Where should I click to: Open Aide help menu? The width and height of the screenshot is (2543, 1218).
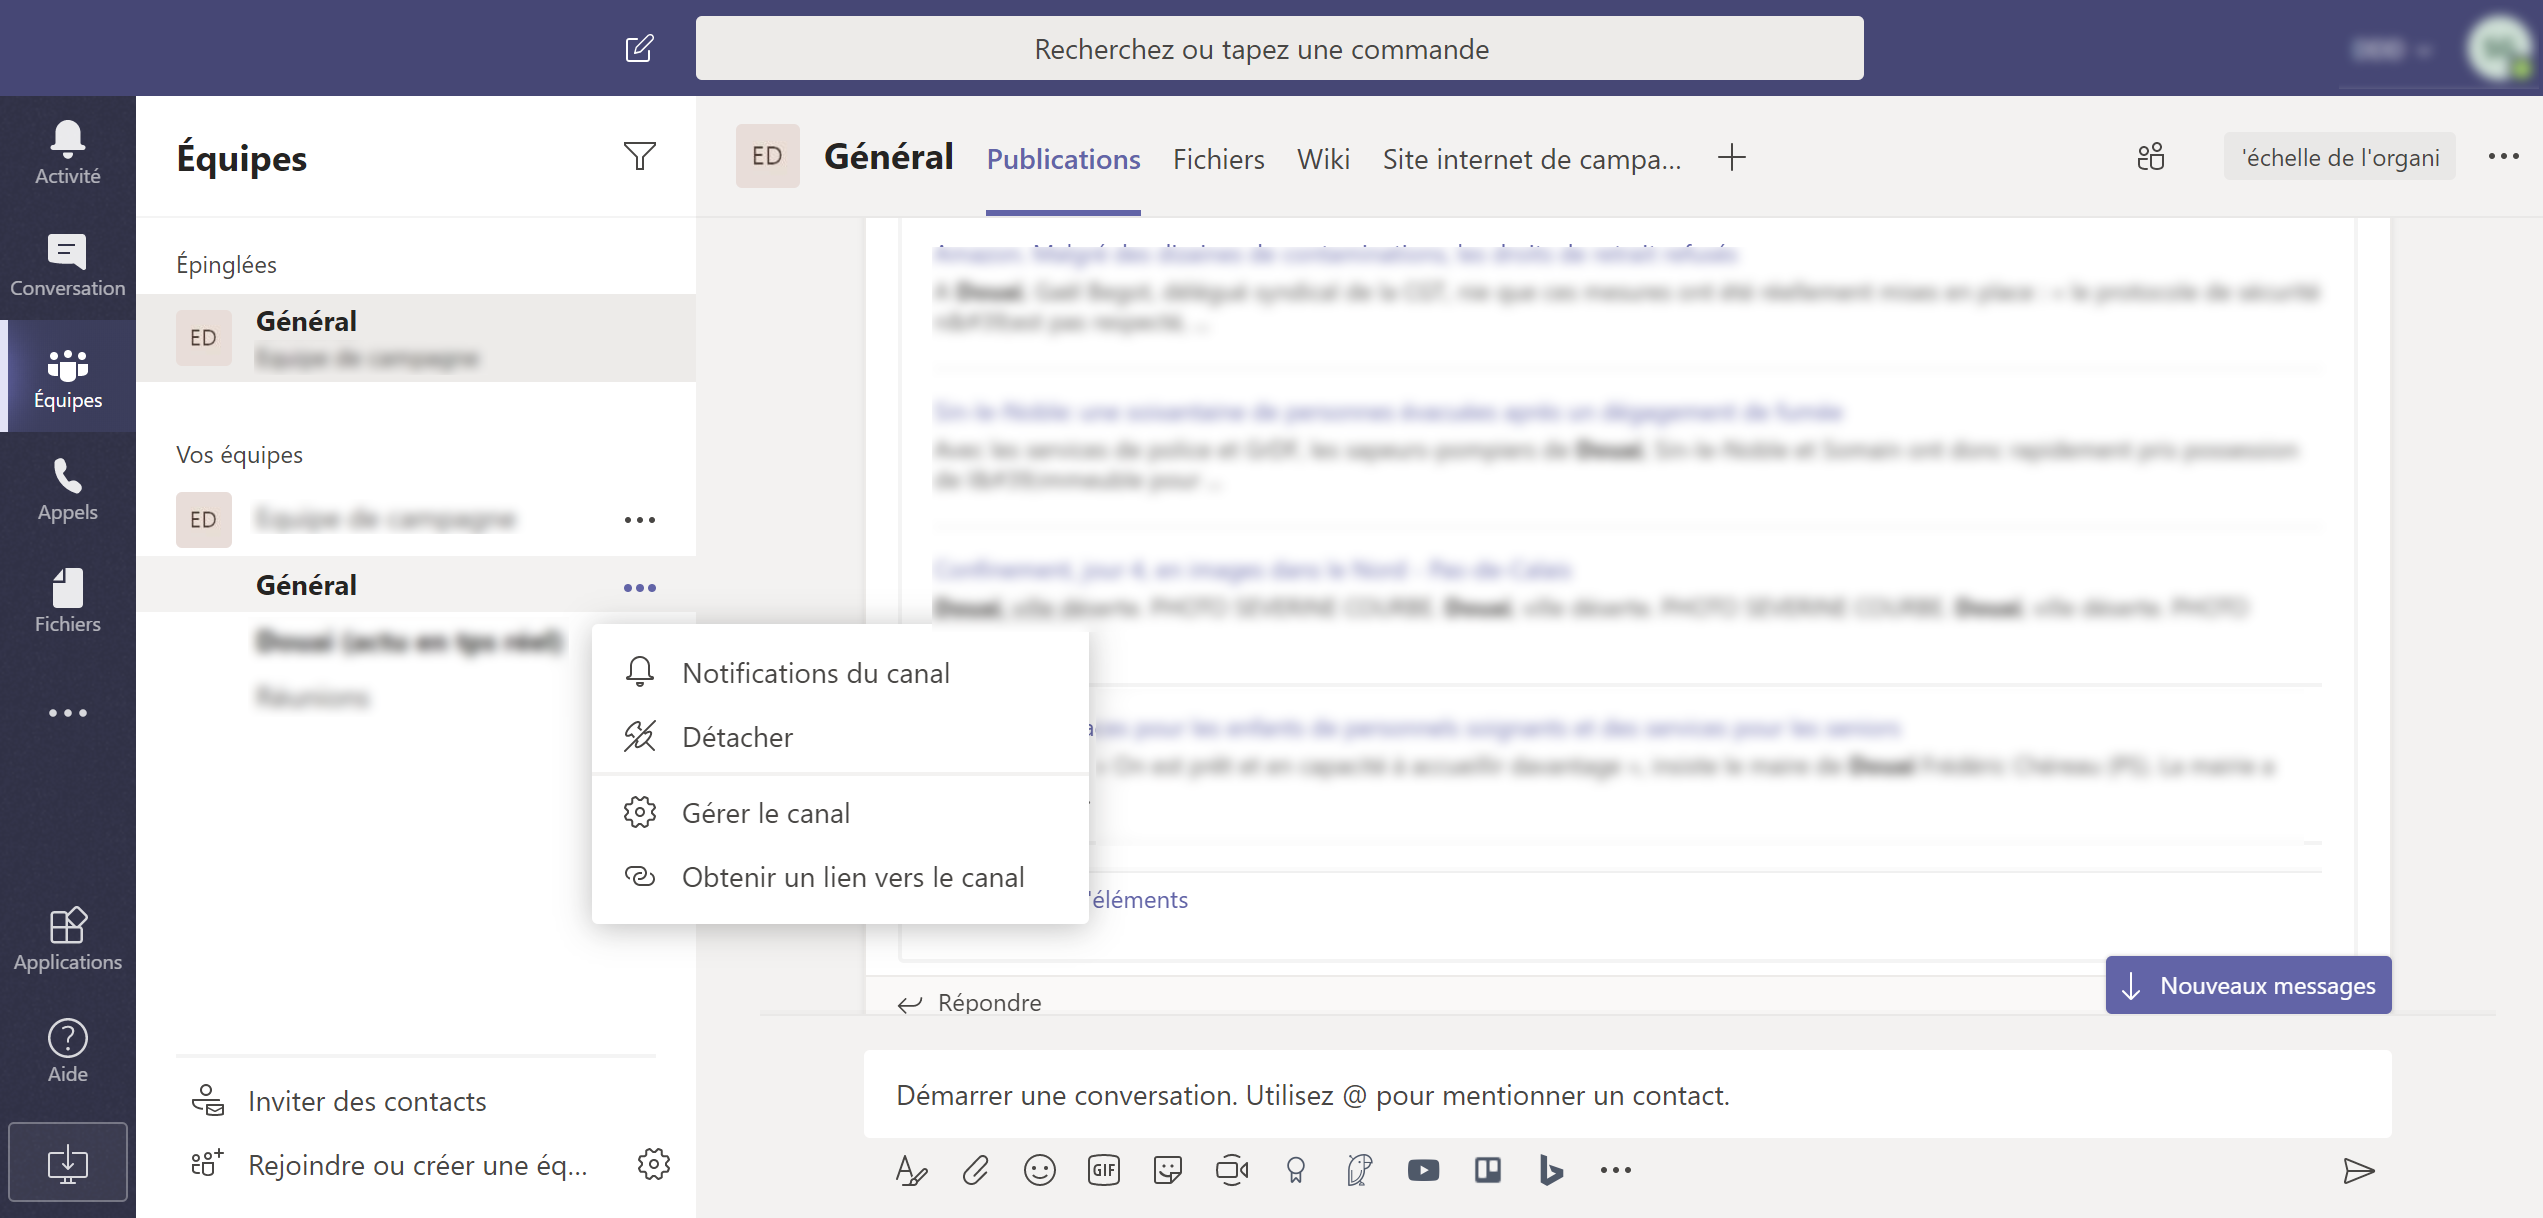point(67,1050)
